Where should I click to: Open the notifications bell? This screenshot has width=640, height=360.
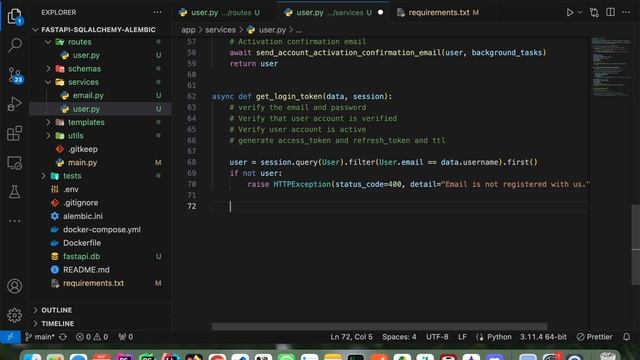(x=627, y=337)
